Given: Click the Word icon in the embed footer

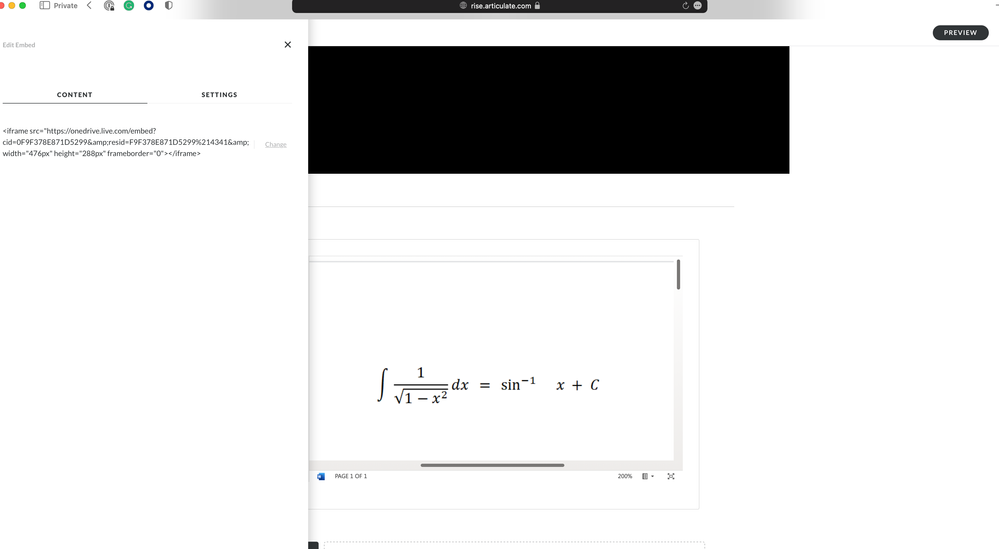Looking at the screenshot, I should pyautogui.click(x=321, y=476).
